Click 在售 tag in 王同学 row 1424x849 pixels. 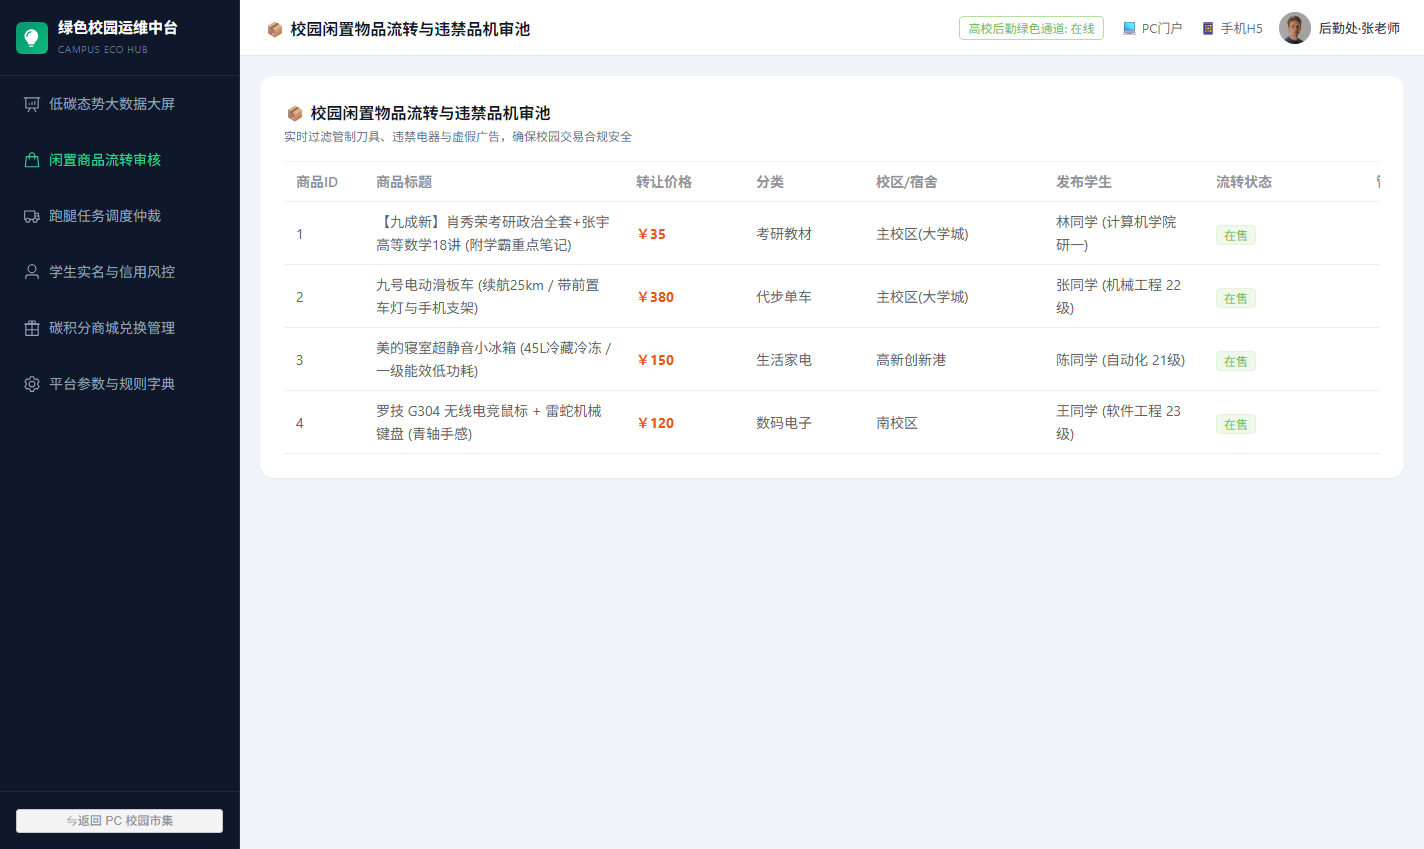click(x=1236, y=424)
